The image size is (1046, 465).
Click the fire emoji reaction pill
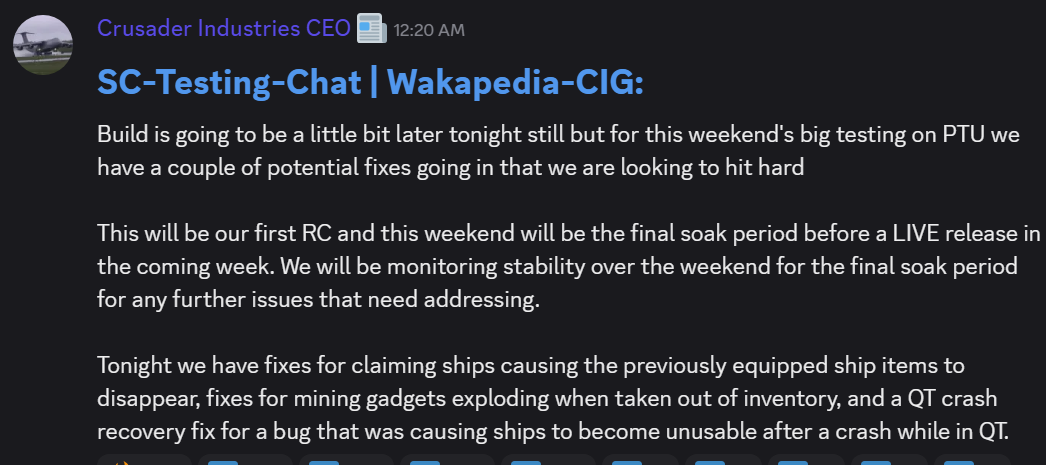[x=145, y=460]
